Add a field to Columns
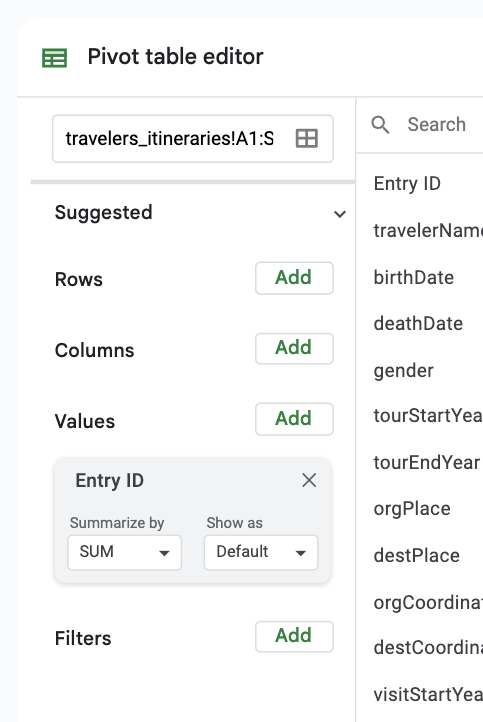483x722 pixels. 294,348
